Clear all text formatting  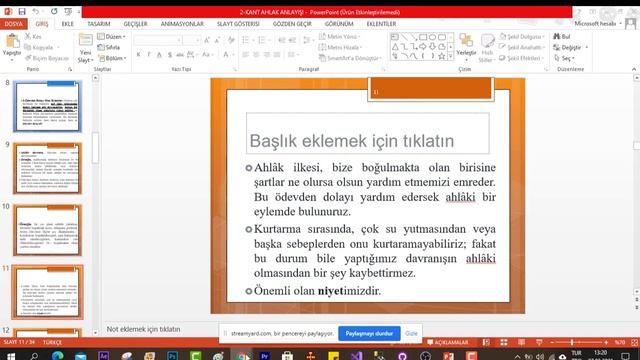click(231, 40)
